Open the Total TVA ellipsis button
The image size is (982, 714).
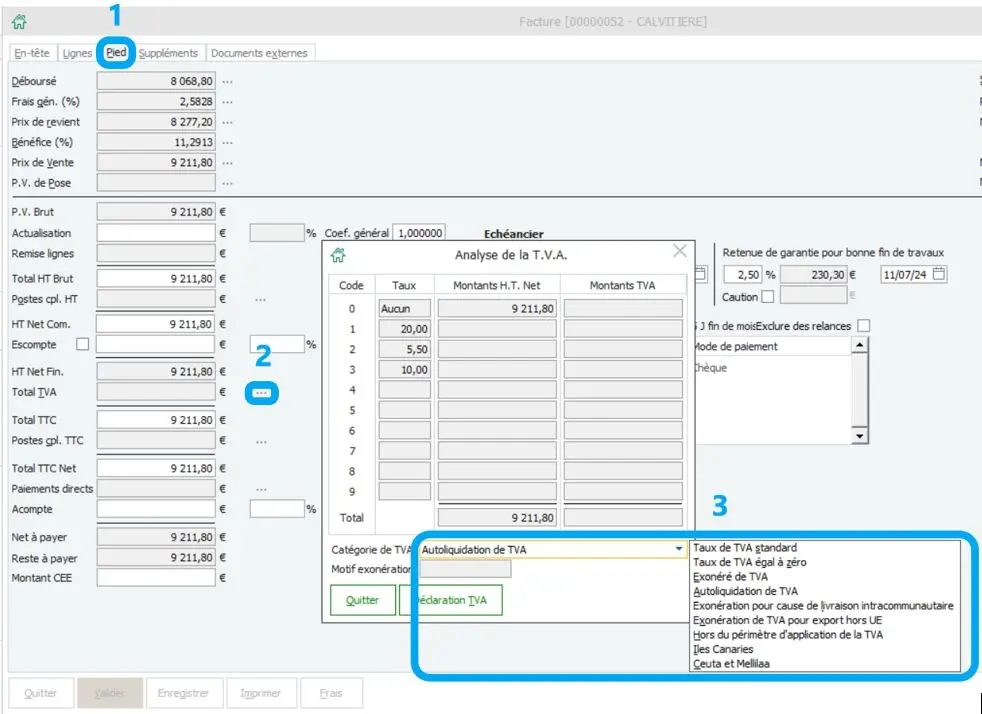click(x=262, y=393)
